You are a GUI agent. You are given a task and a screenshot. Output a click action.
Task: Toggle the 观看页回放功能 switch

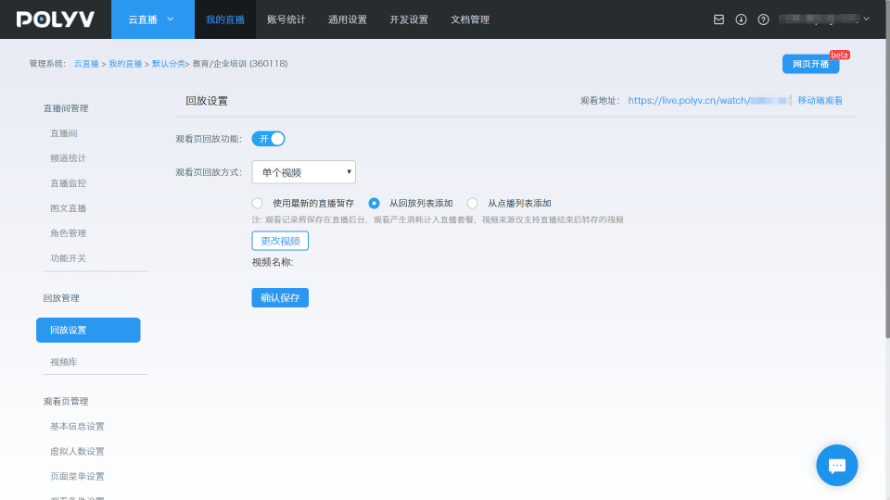pyautogui.click(x=268, y=139)
